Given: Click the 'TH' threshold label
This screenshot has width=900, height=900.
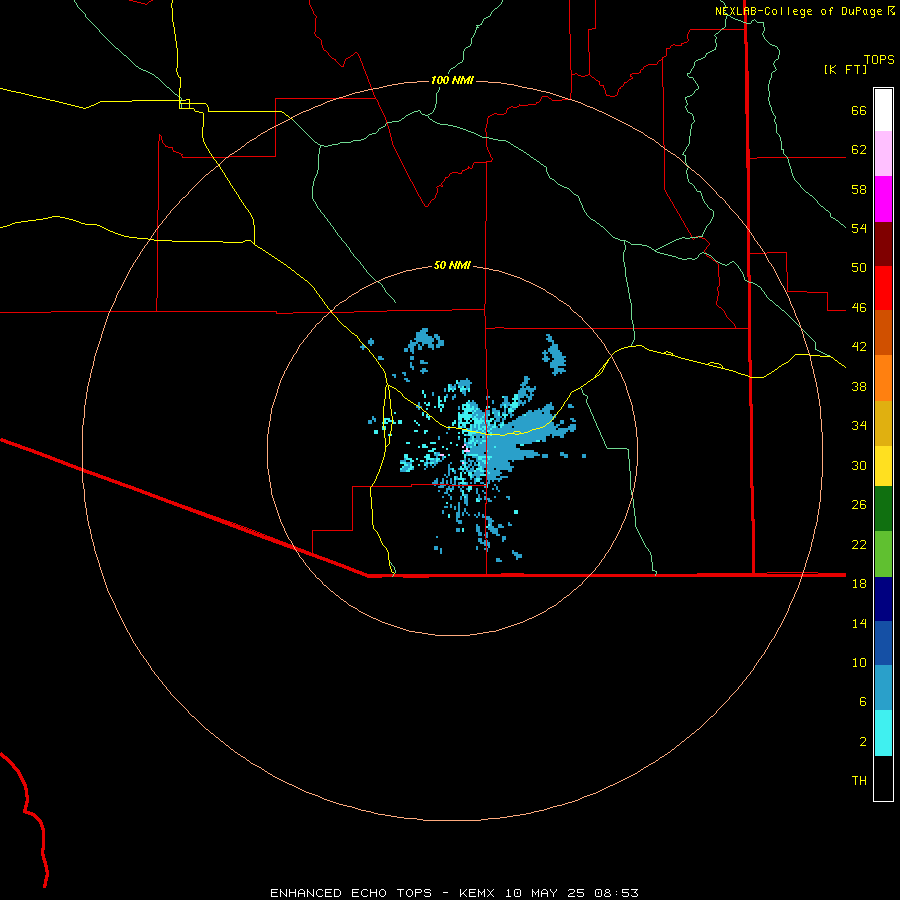Looking at the screenshot, I should (859, 781).
